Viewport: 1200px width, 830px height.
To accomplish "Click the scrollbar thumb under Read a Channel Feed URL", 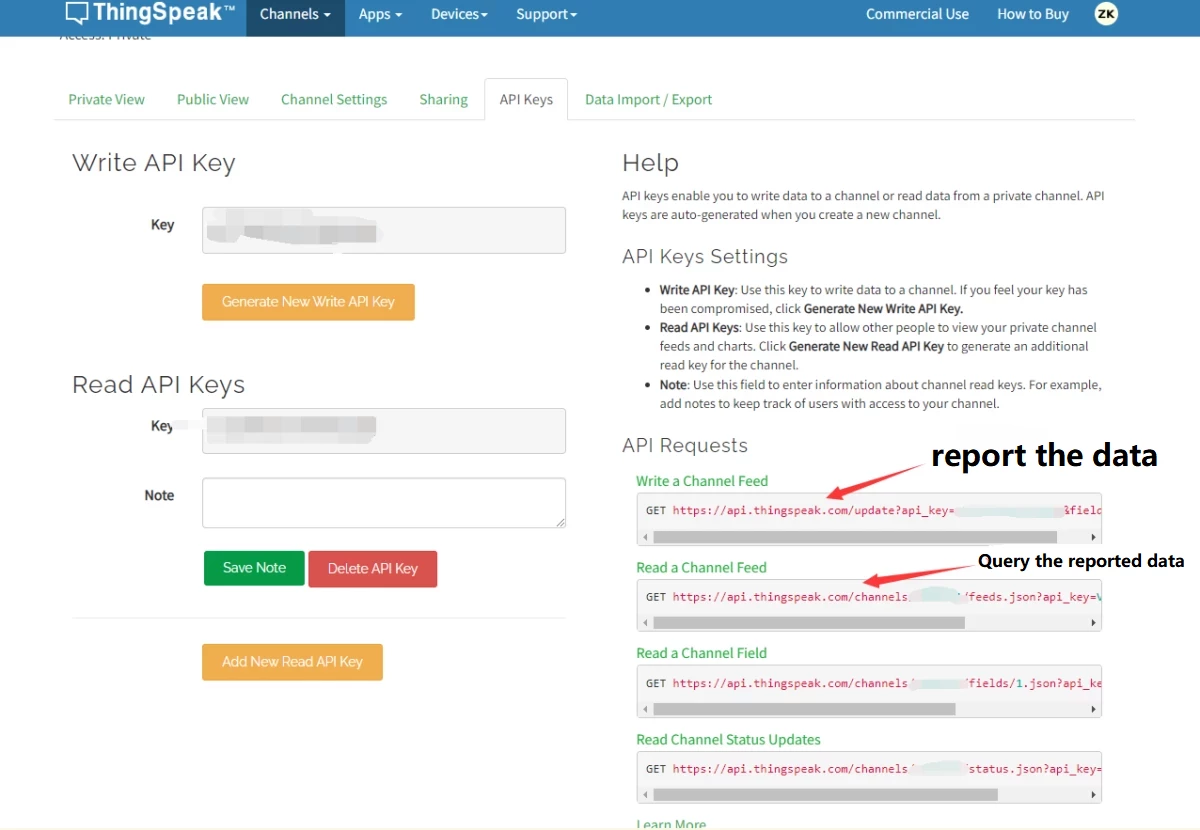I will [809, 623].
